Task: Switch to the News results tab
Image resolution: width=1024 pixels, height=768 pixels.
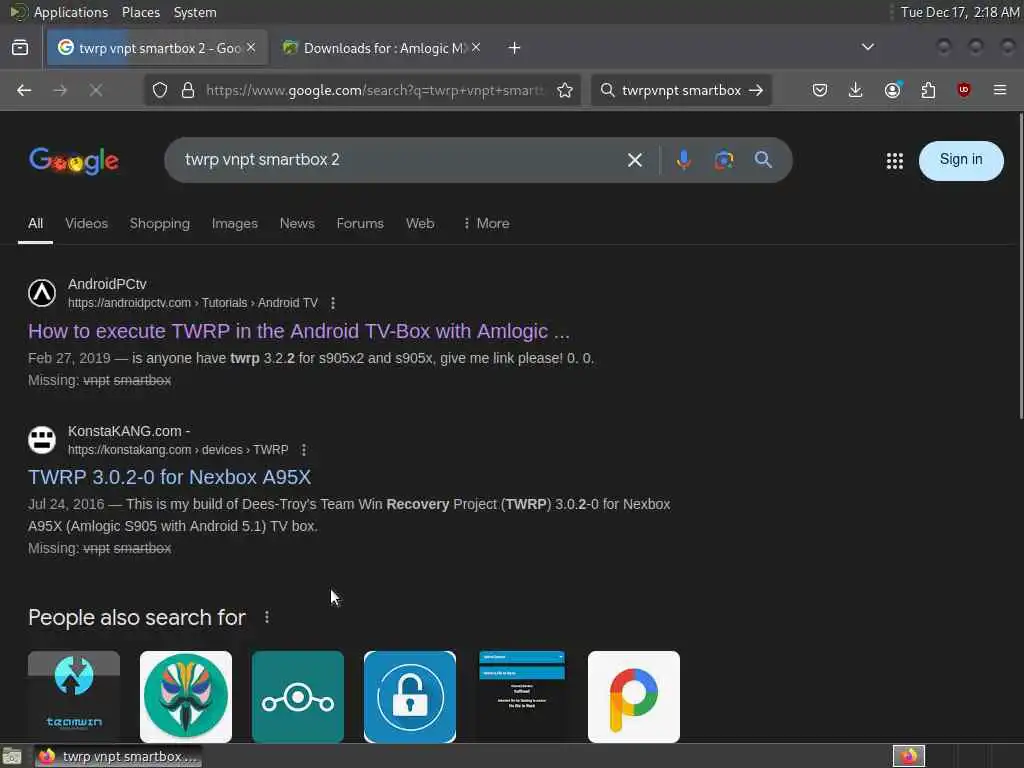Action: point(297,224)
